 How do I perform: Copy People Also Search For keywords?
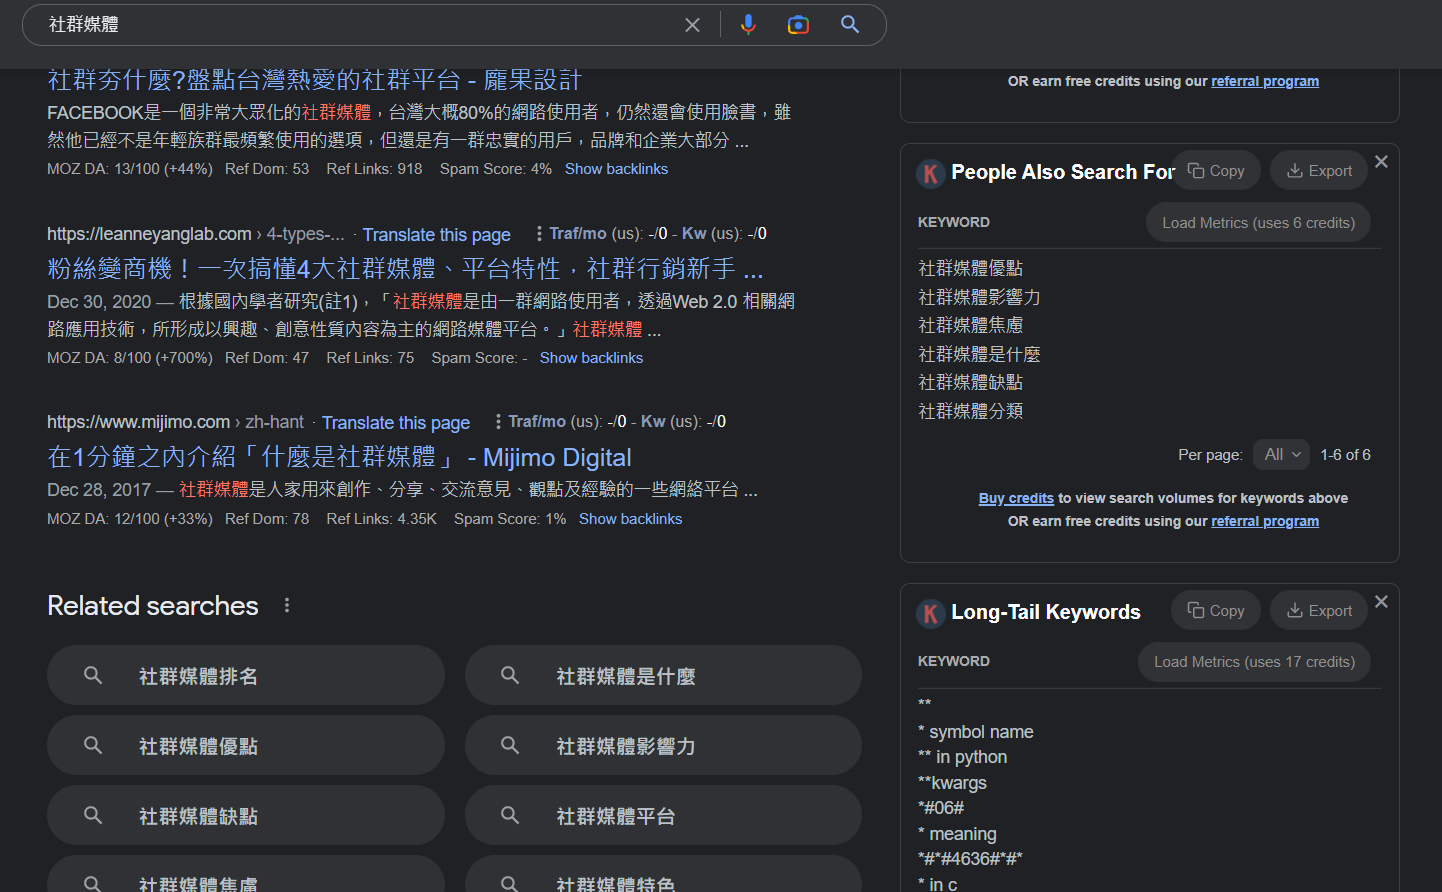point(1216,171)
